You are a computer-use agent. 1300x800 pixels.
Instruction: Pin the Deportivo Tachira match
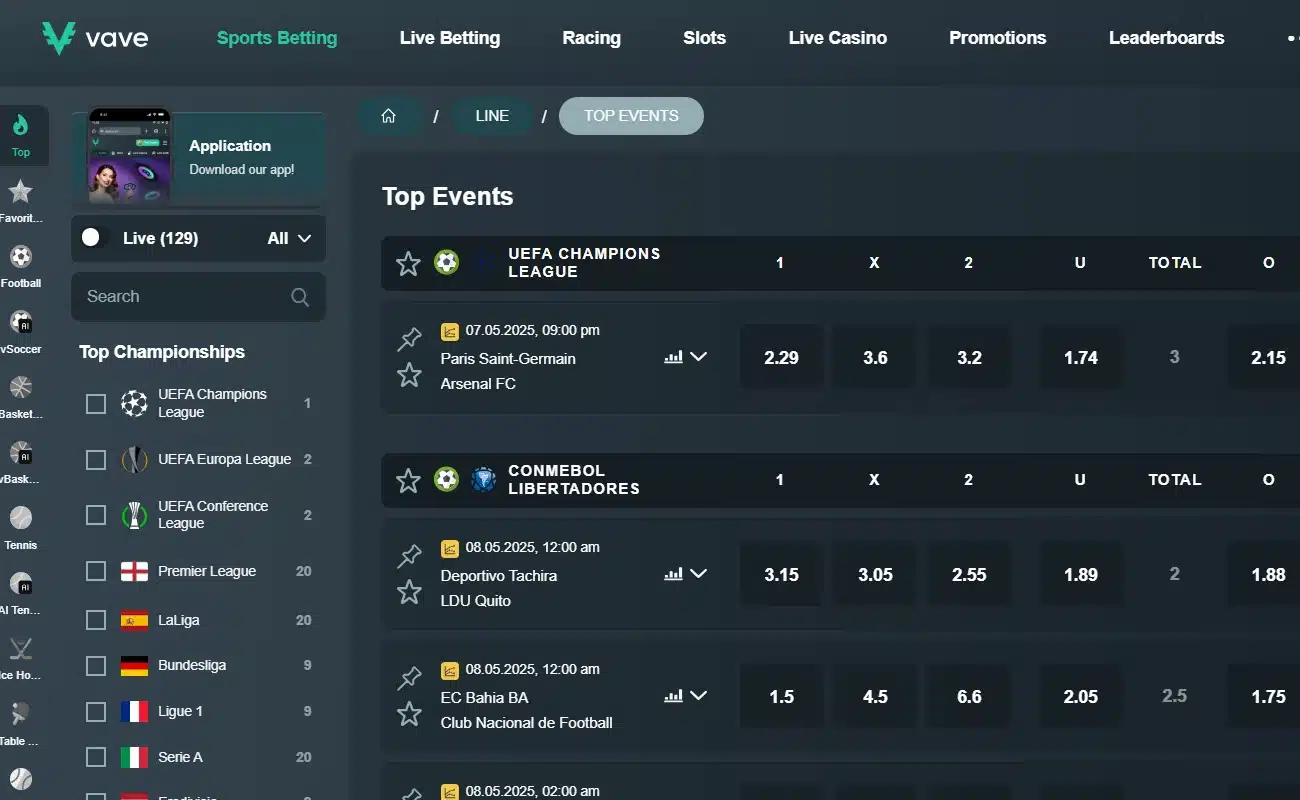click(x=409, y=557)
